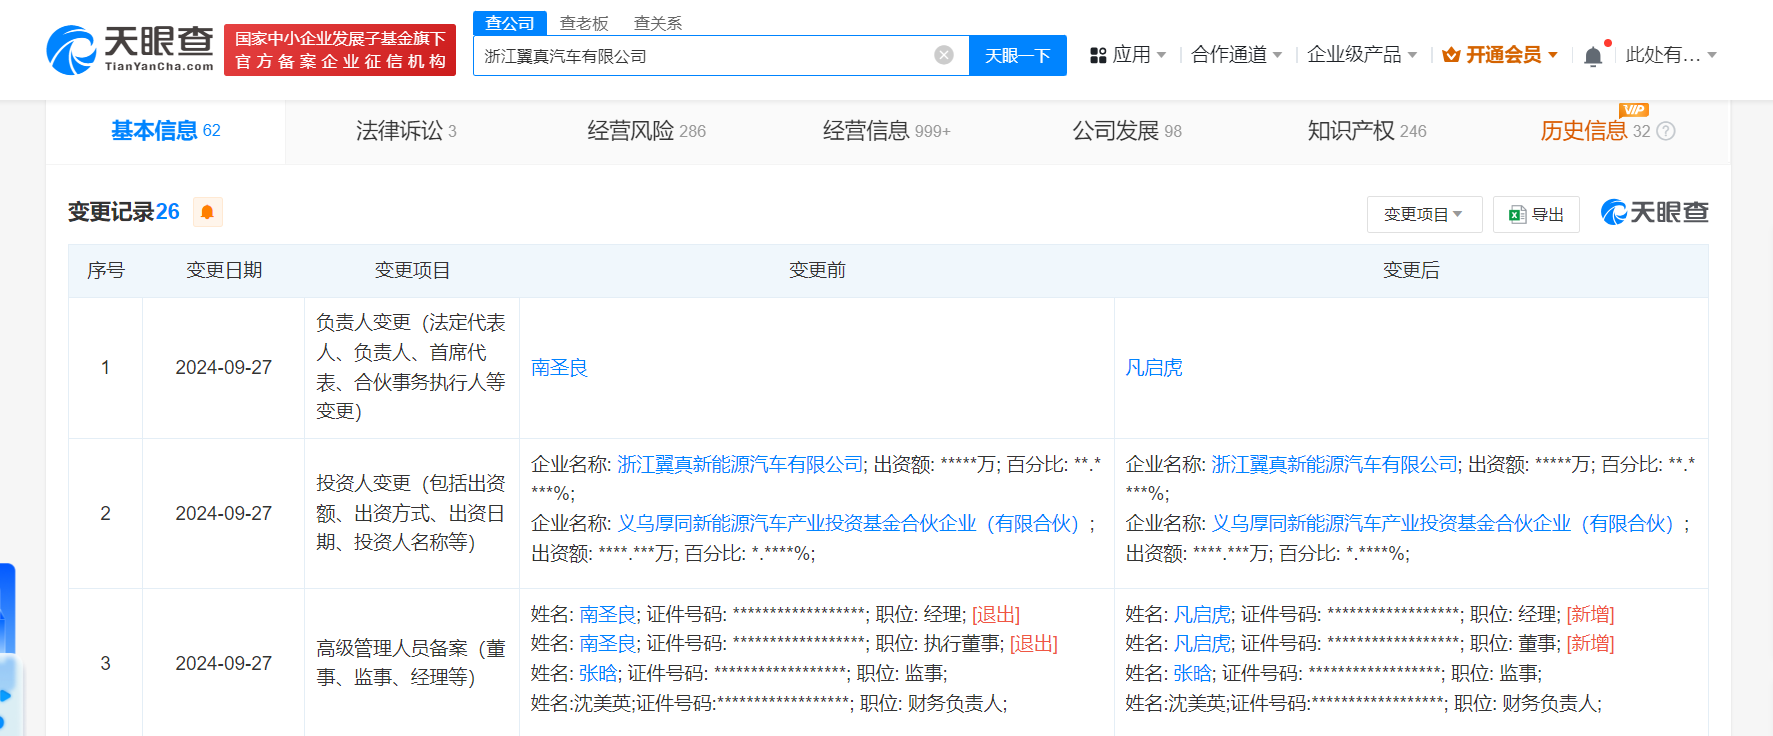This screenshot has width=1773, height=736.
Task: Click 凡启虎 link with 职位 经理 新增
Action: pos(1202,614)
